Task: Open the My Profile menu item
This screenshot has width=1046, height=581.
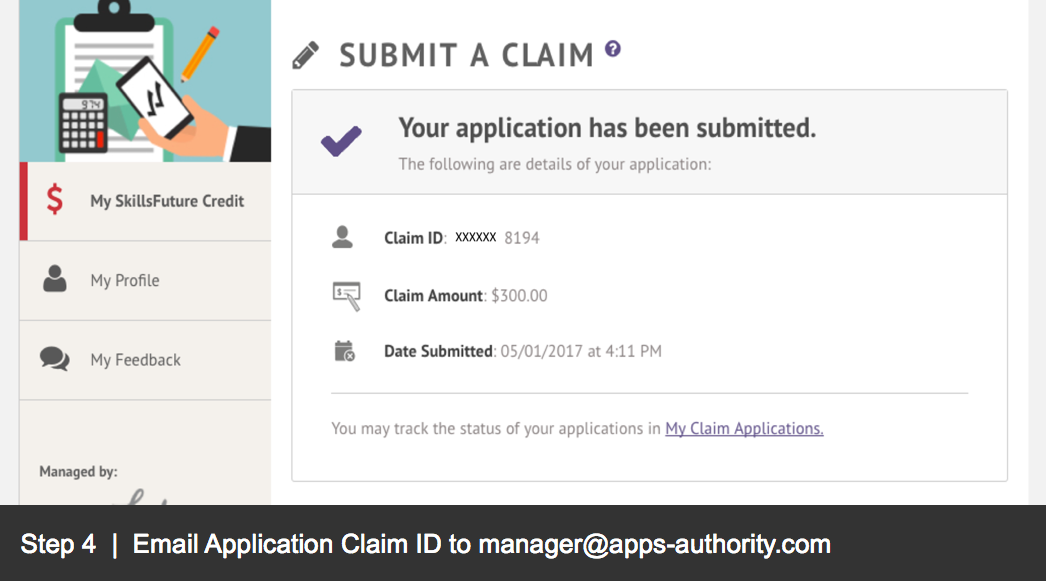Action: [x=145, y=281]
